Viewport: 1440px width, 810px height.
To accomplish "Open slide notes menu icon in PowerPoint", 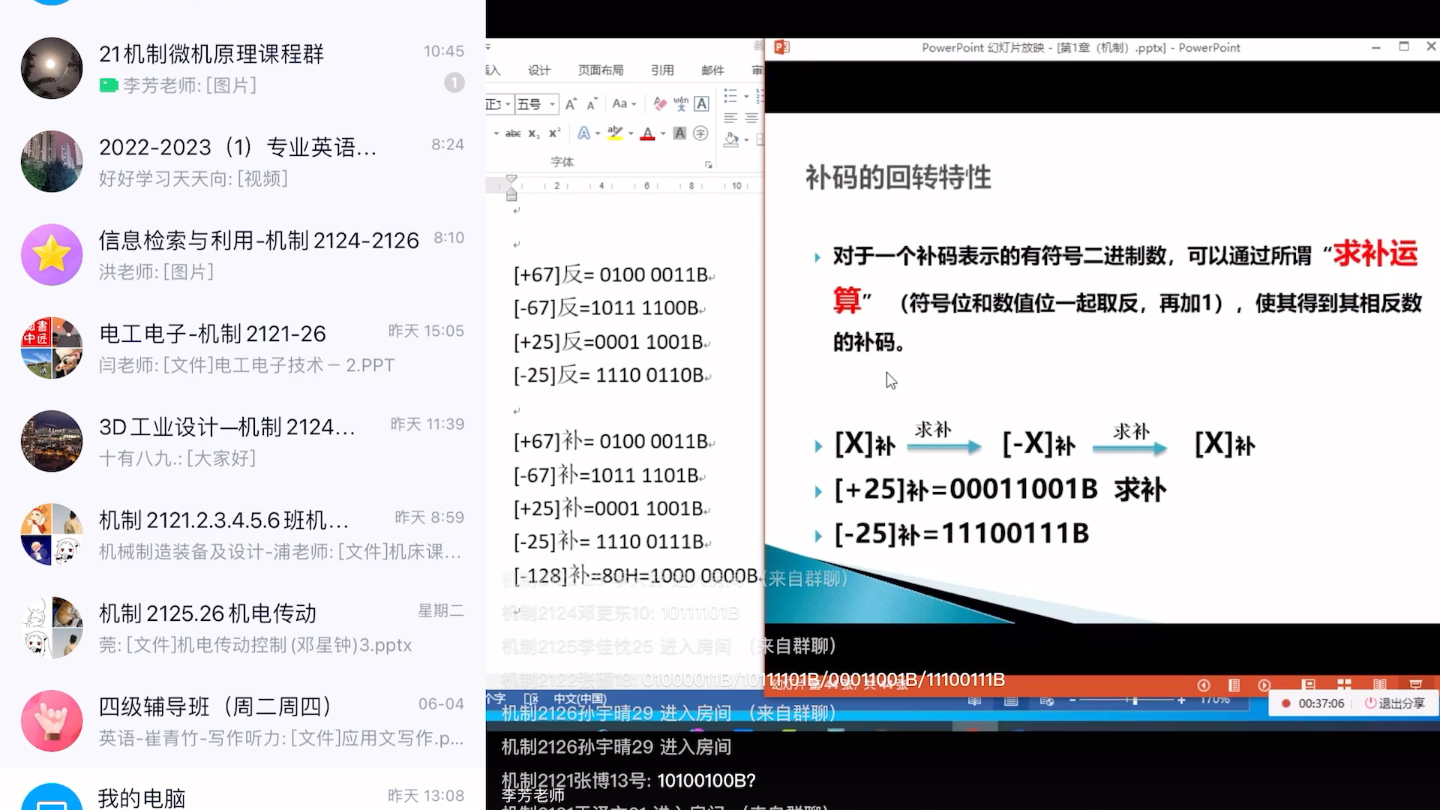I will coord(1234,685).
